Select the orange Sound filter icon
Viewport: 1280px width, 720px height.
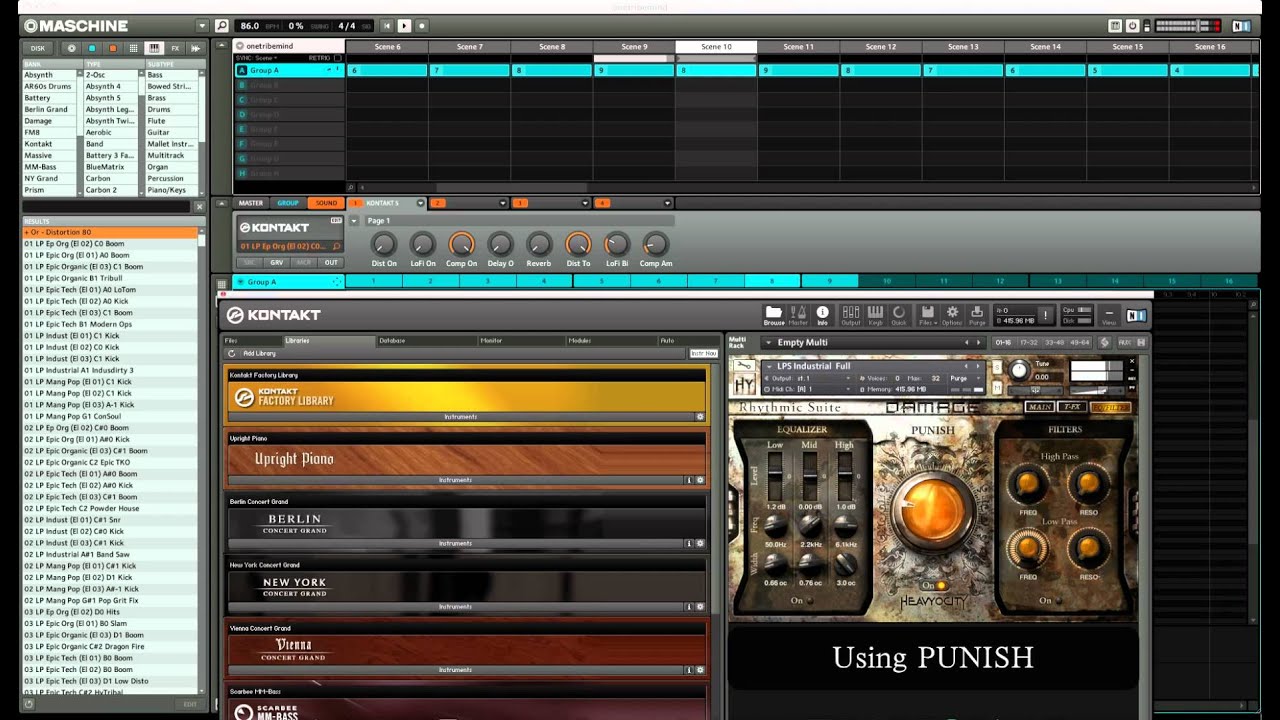pos(112,48)
